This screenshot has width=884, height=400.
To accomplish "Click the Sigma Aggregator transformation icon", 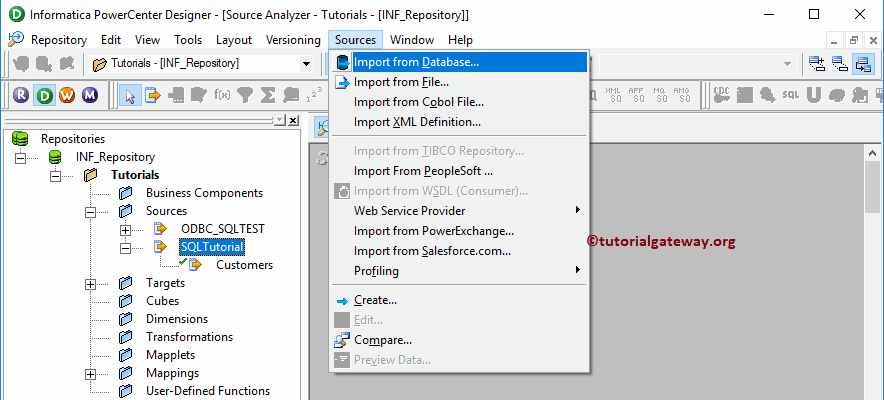I will 267,95.
